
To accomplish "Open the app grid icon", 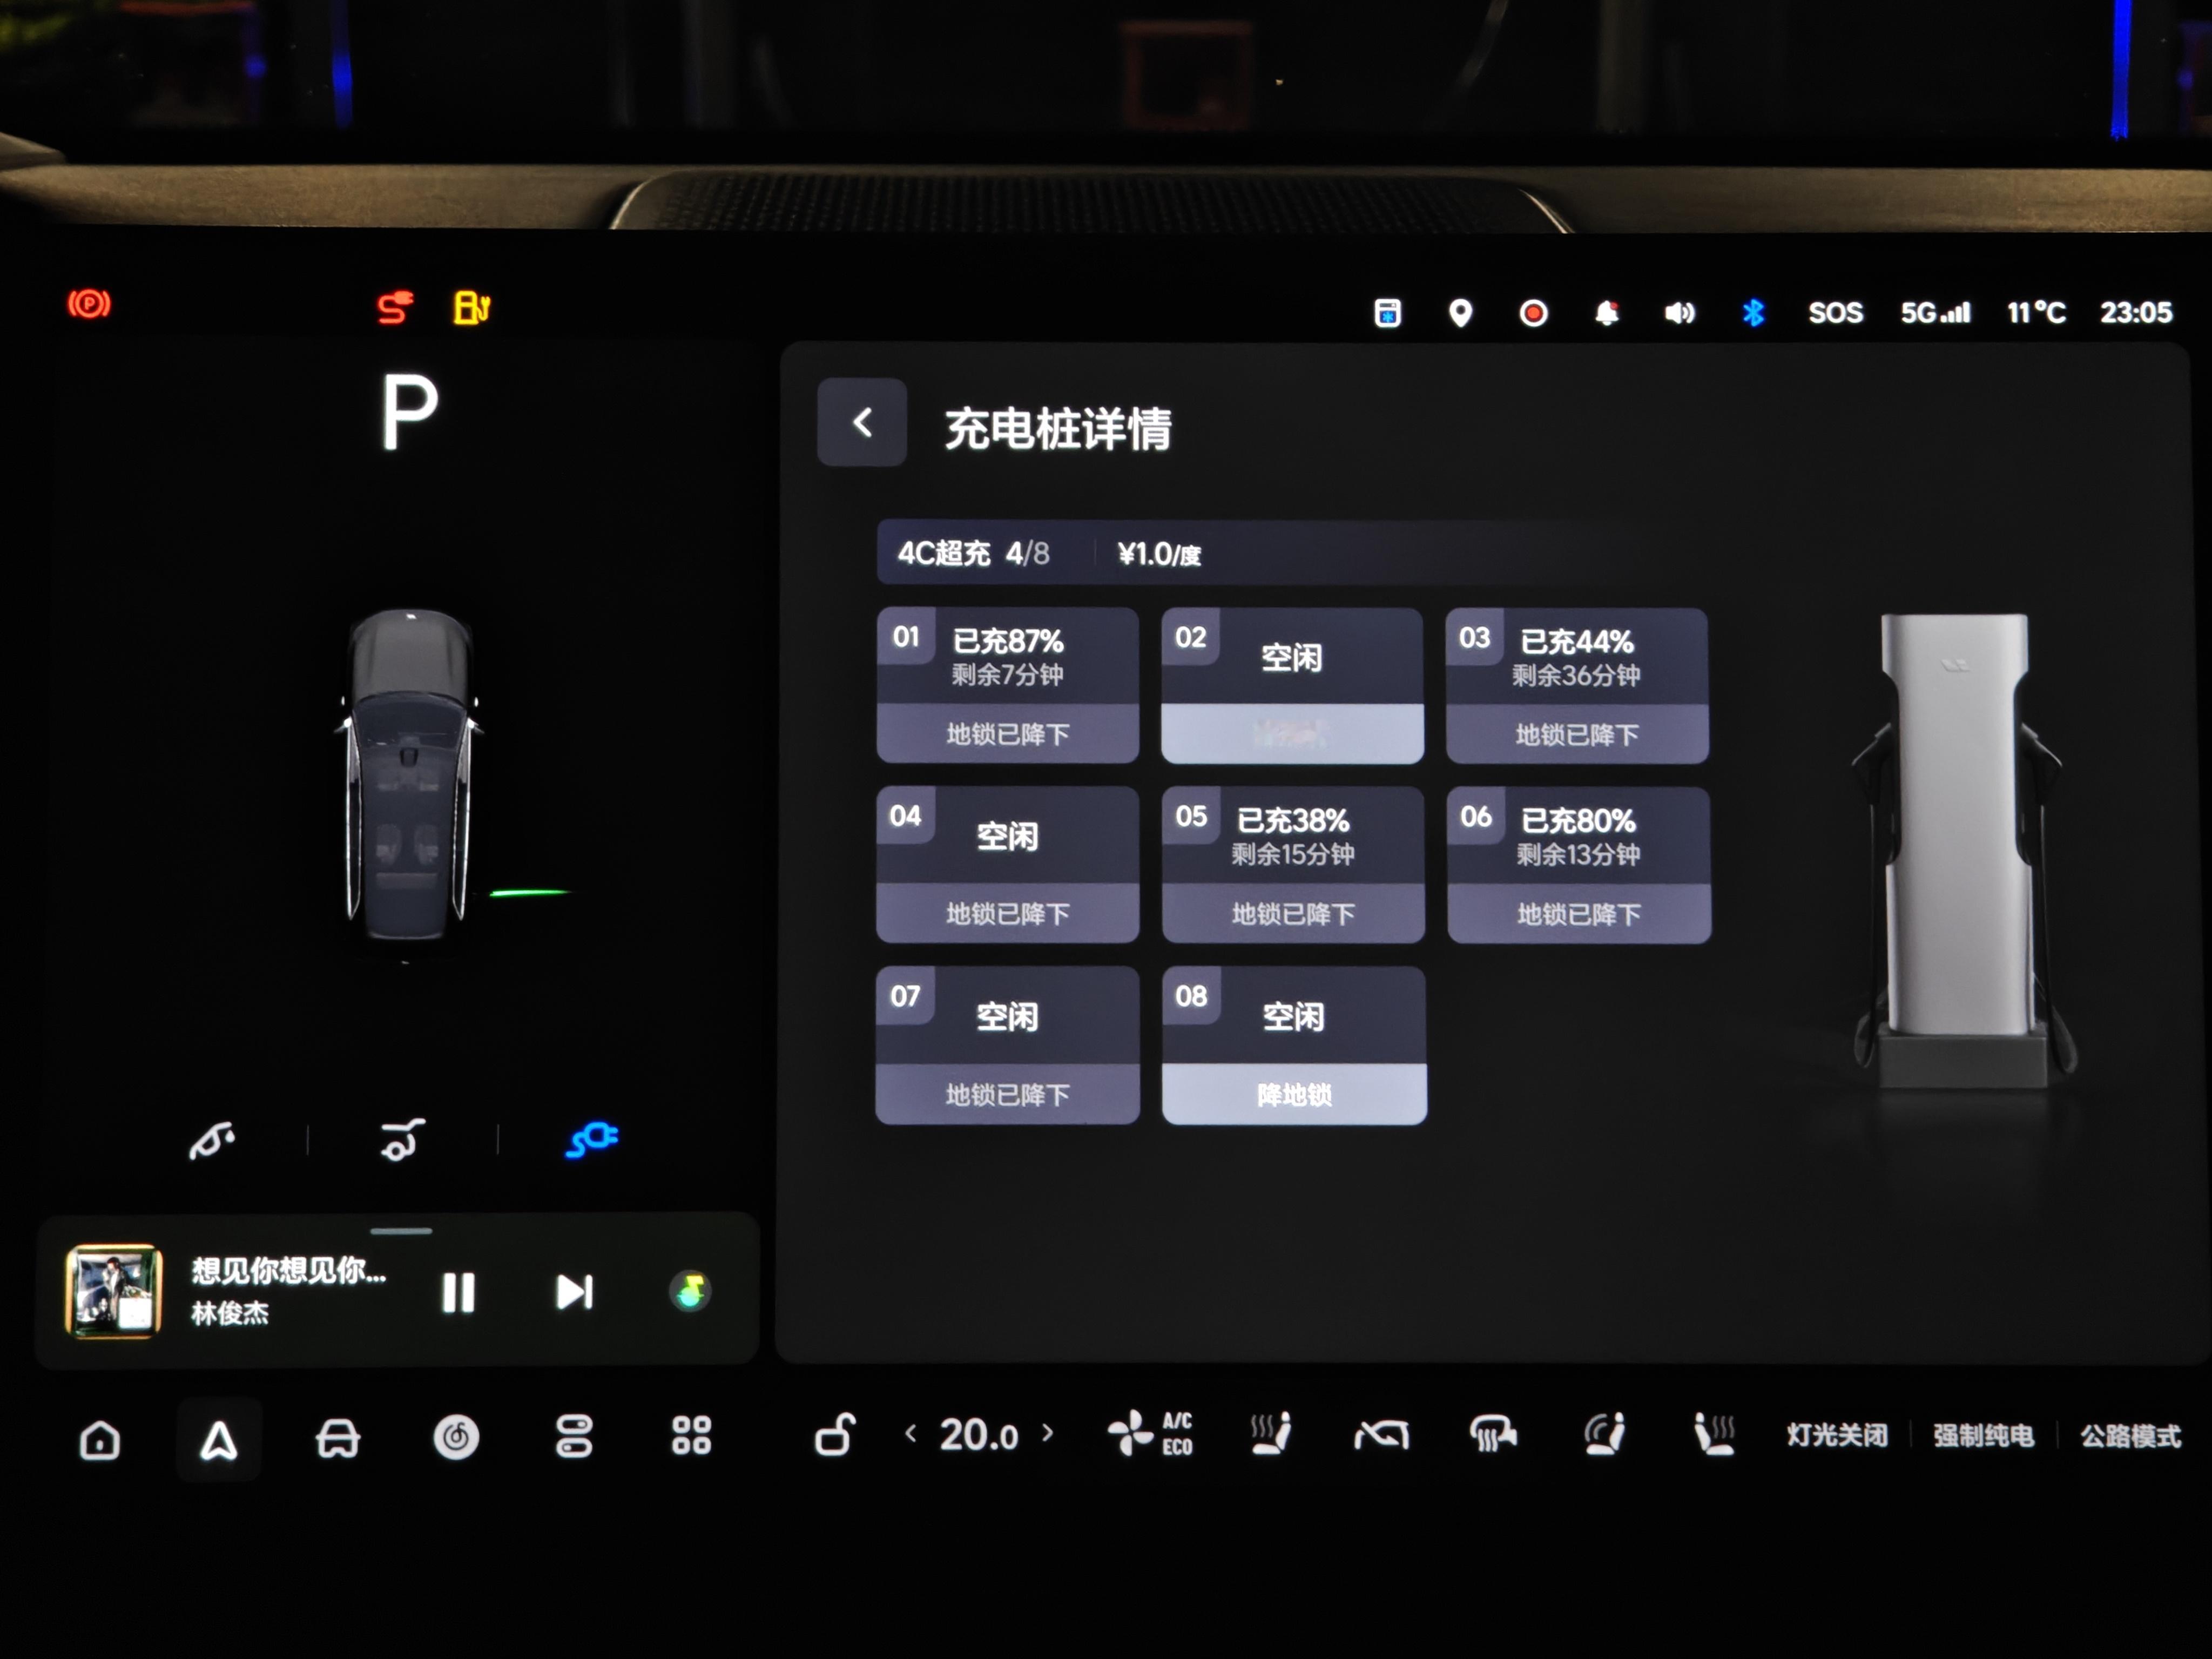I will click(x=691, y=1435).
